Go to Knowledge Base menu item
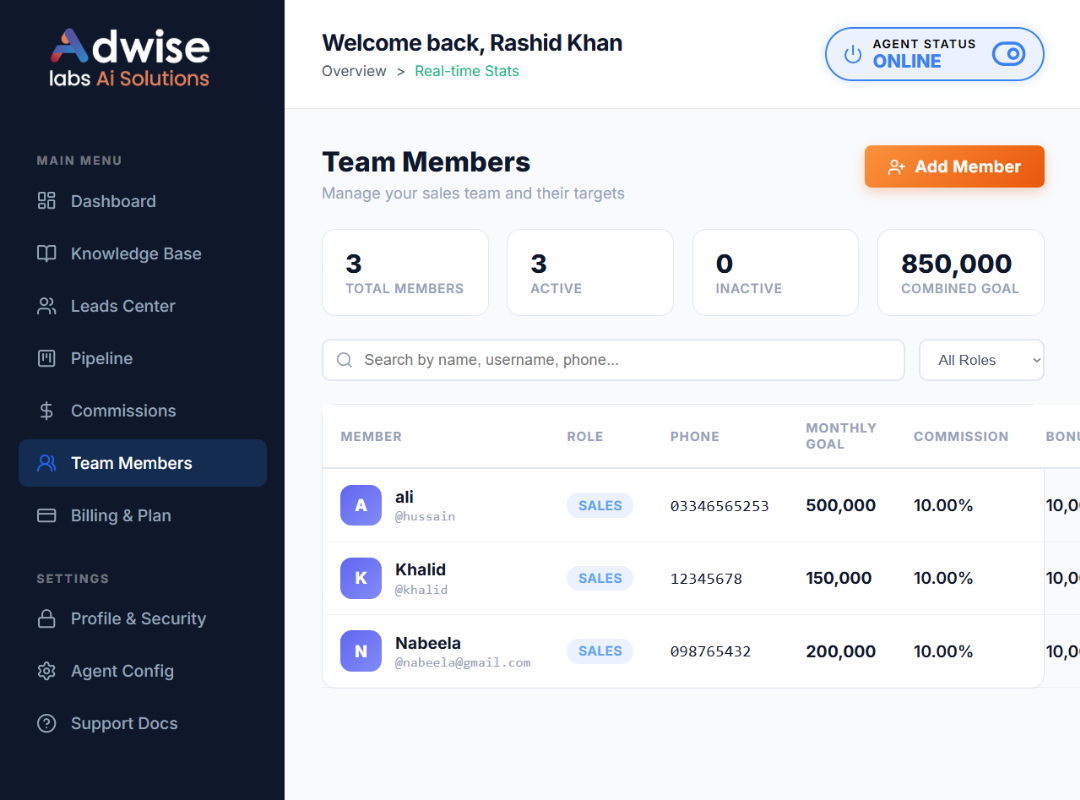 143,254
